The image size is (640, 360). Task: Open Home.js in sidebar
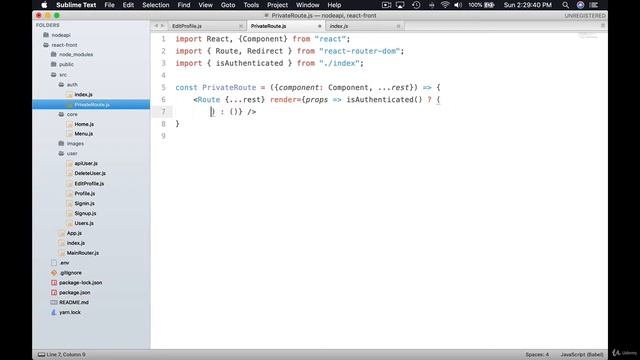[84, 124]
